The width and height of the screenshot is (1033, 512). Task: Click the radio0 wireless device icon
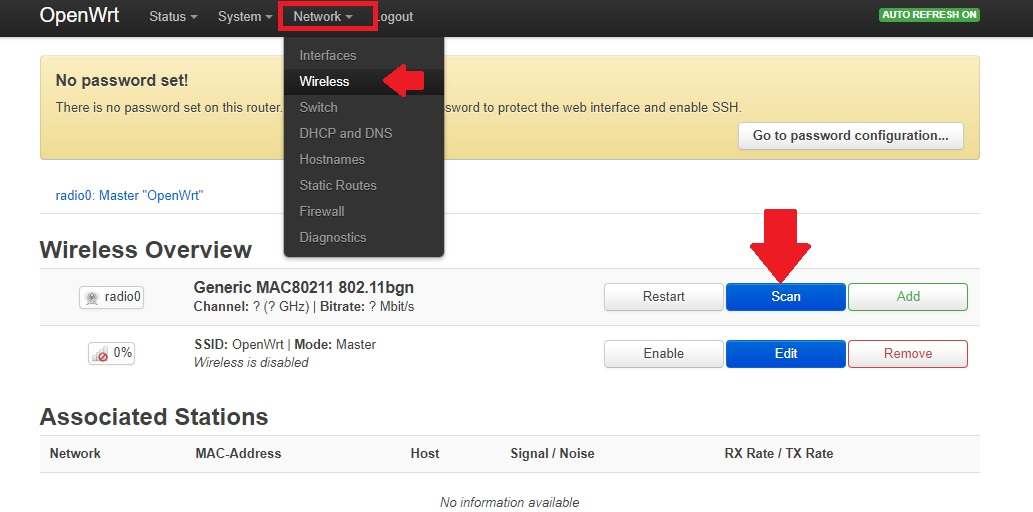tap(93, 297)
